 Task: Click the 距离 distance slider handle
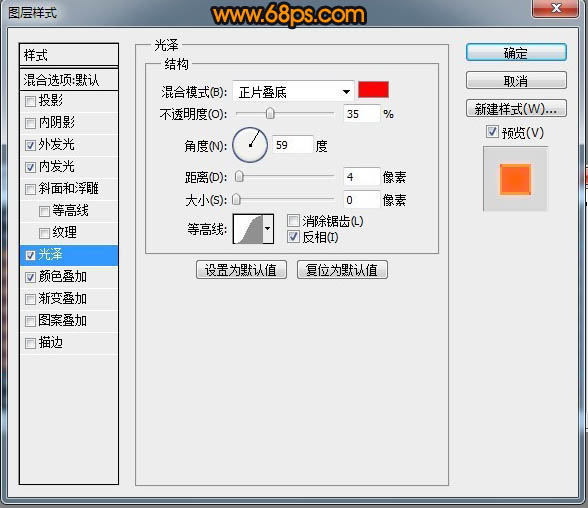(x=239, y=177)
